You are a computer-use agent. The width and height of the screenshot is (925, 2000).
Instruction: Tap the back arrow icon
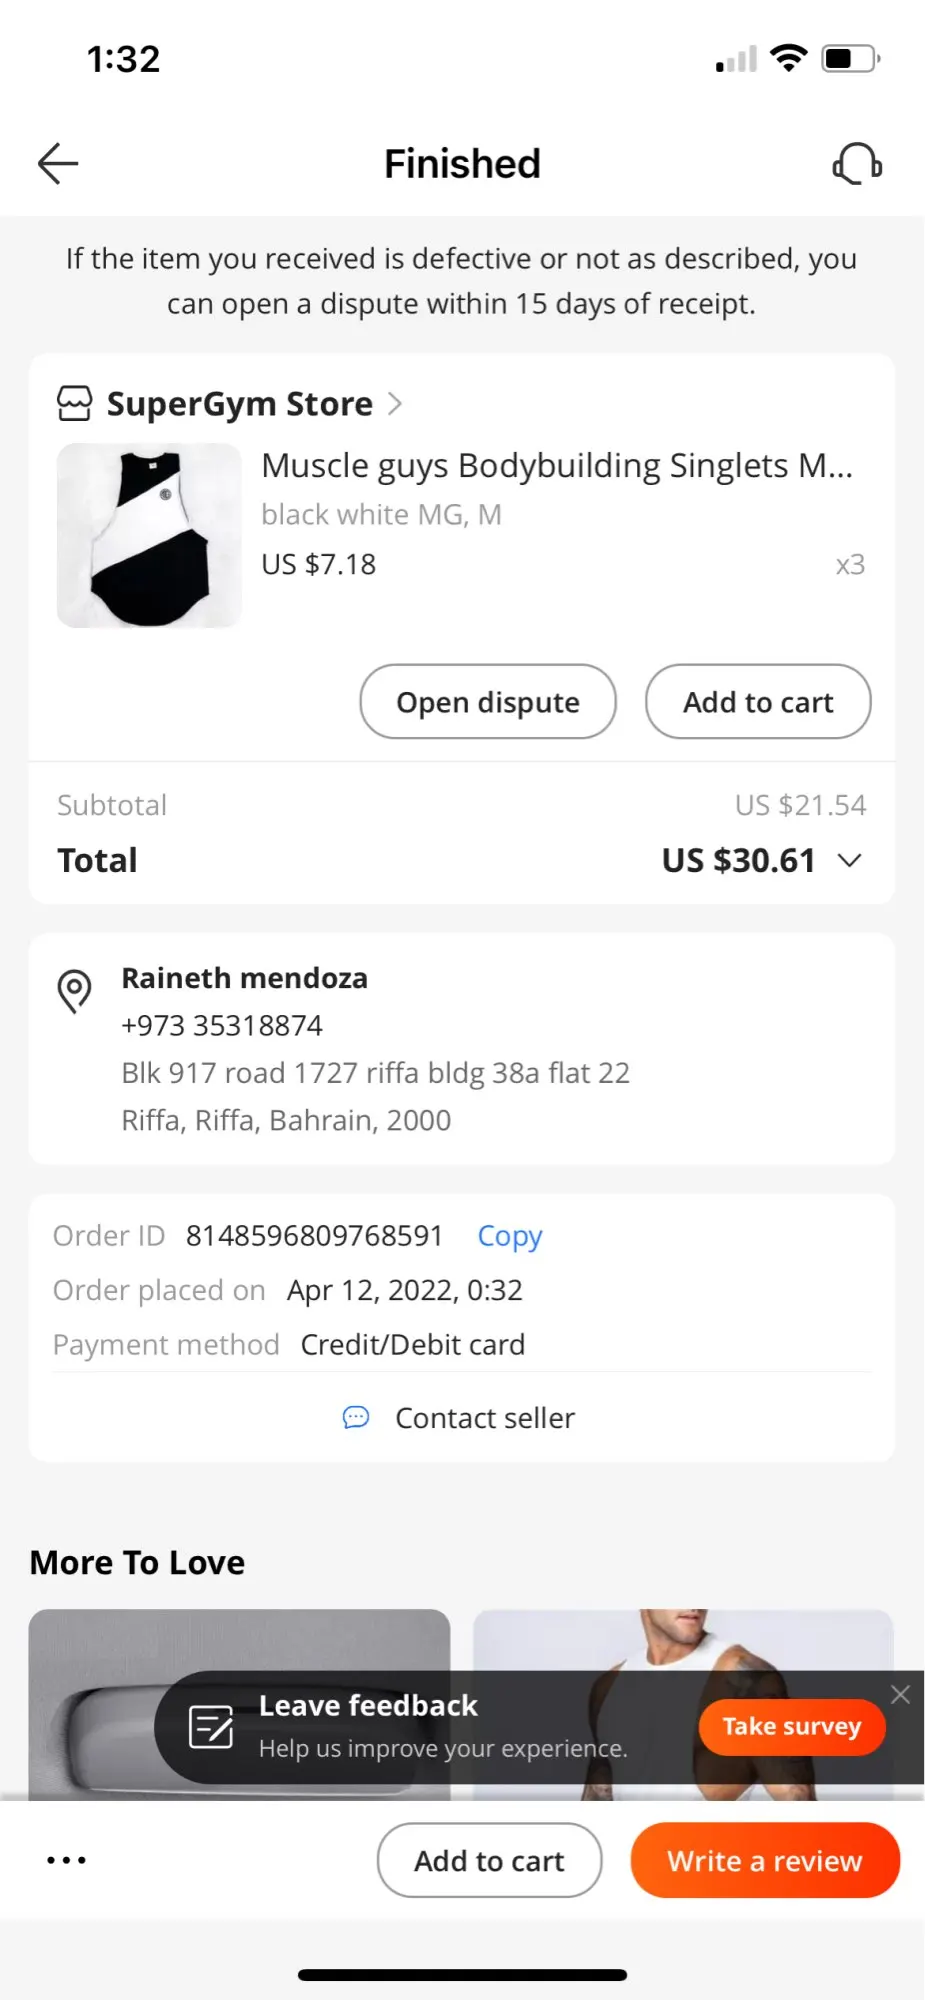tap(58, 164)
